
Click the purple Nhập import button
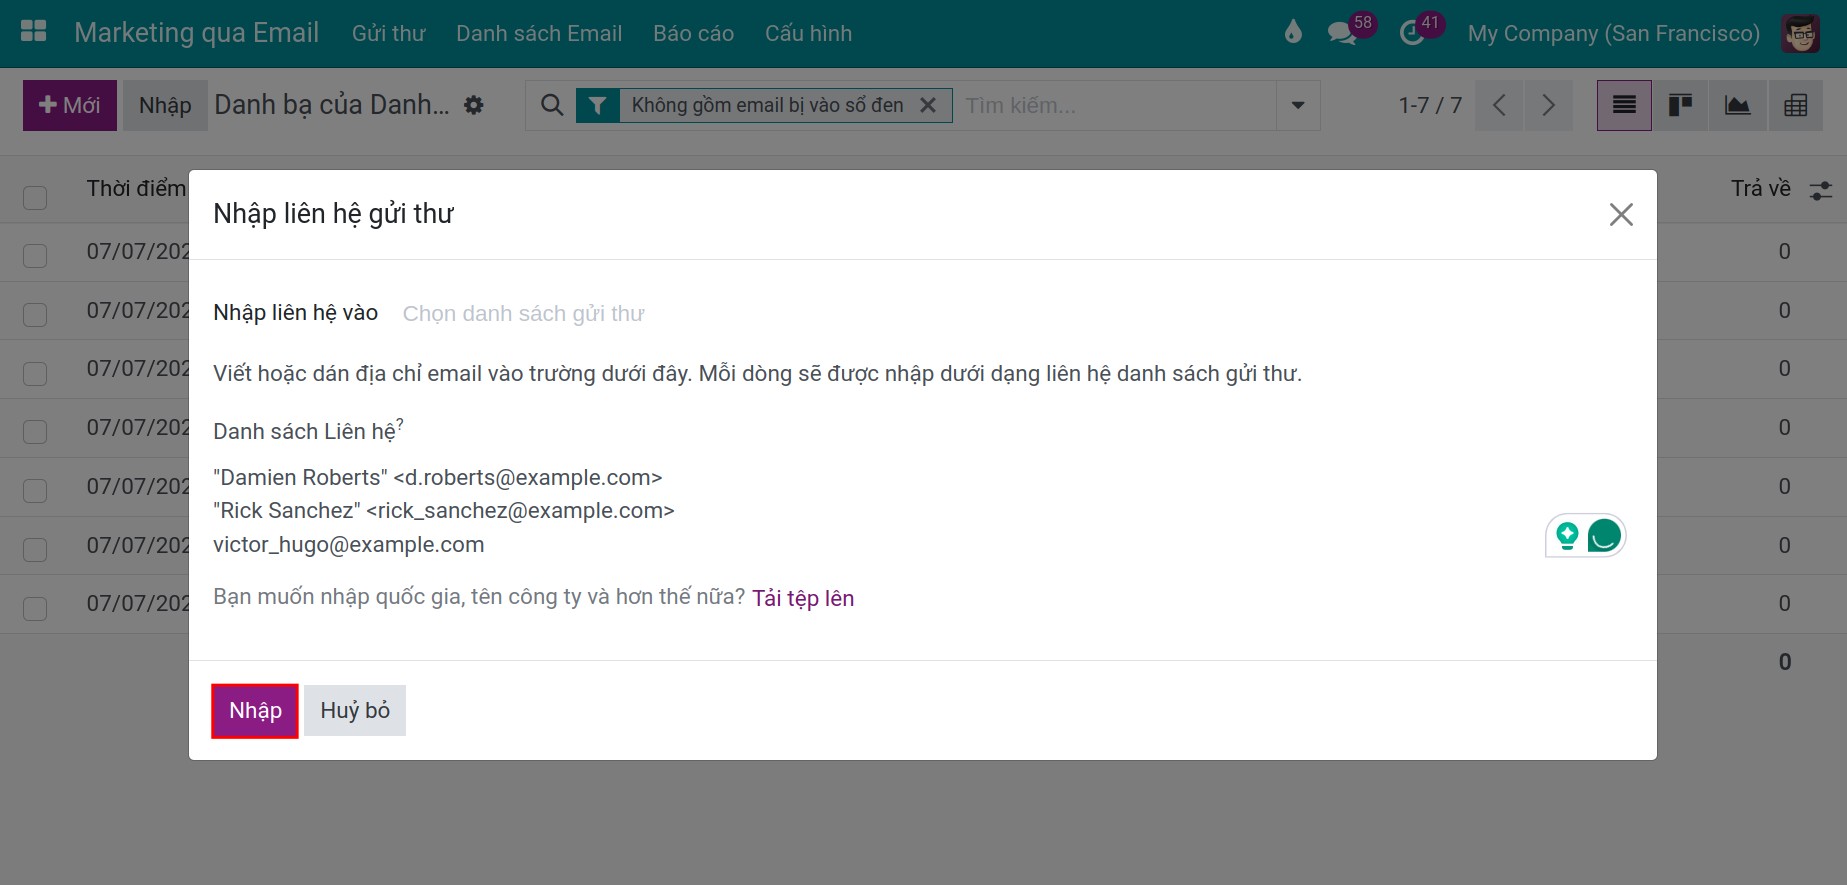pyautogui.click(x=255, y=711)
